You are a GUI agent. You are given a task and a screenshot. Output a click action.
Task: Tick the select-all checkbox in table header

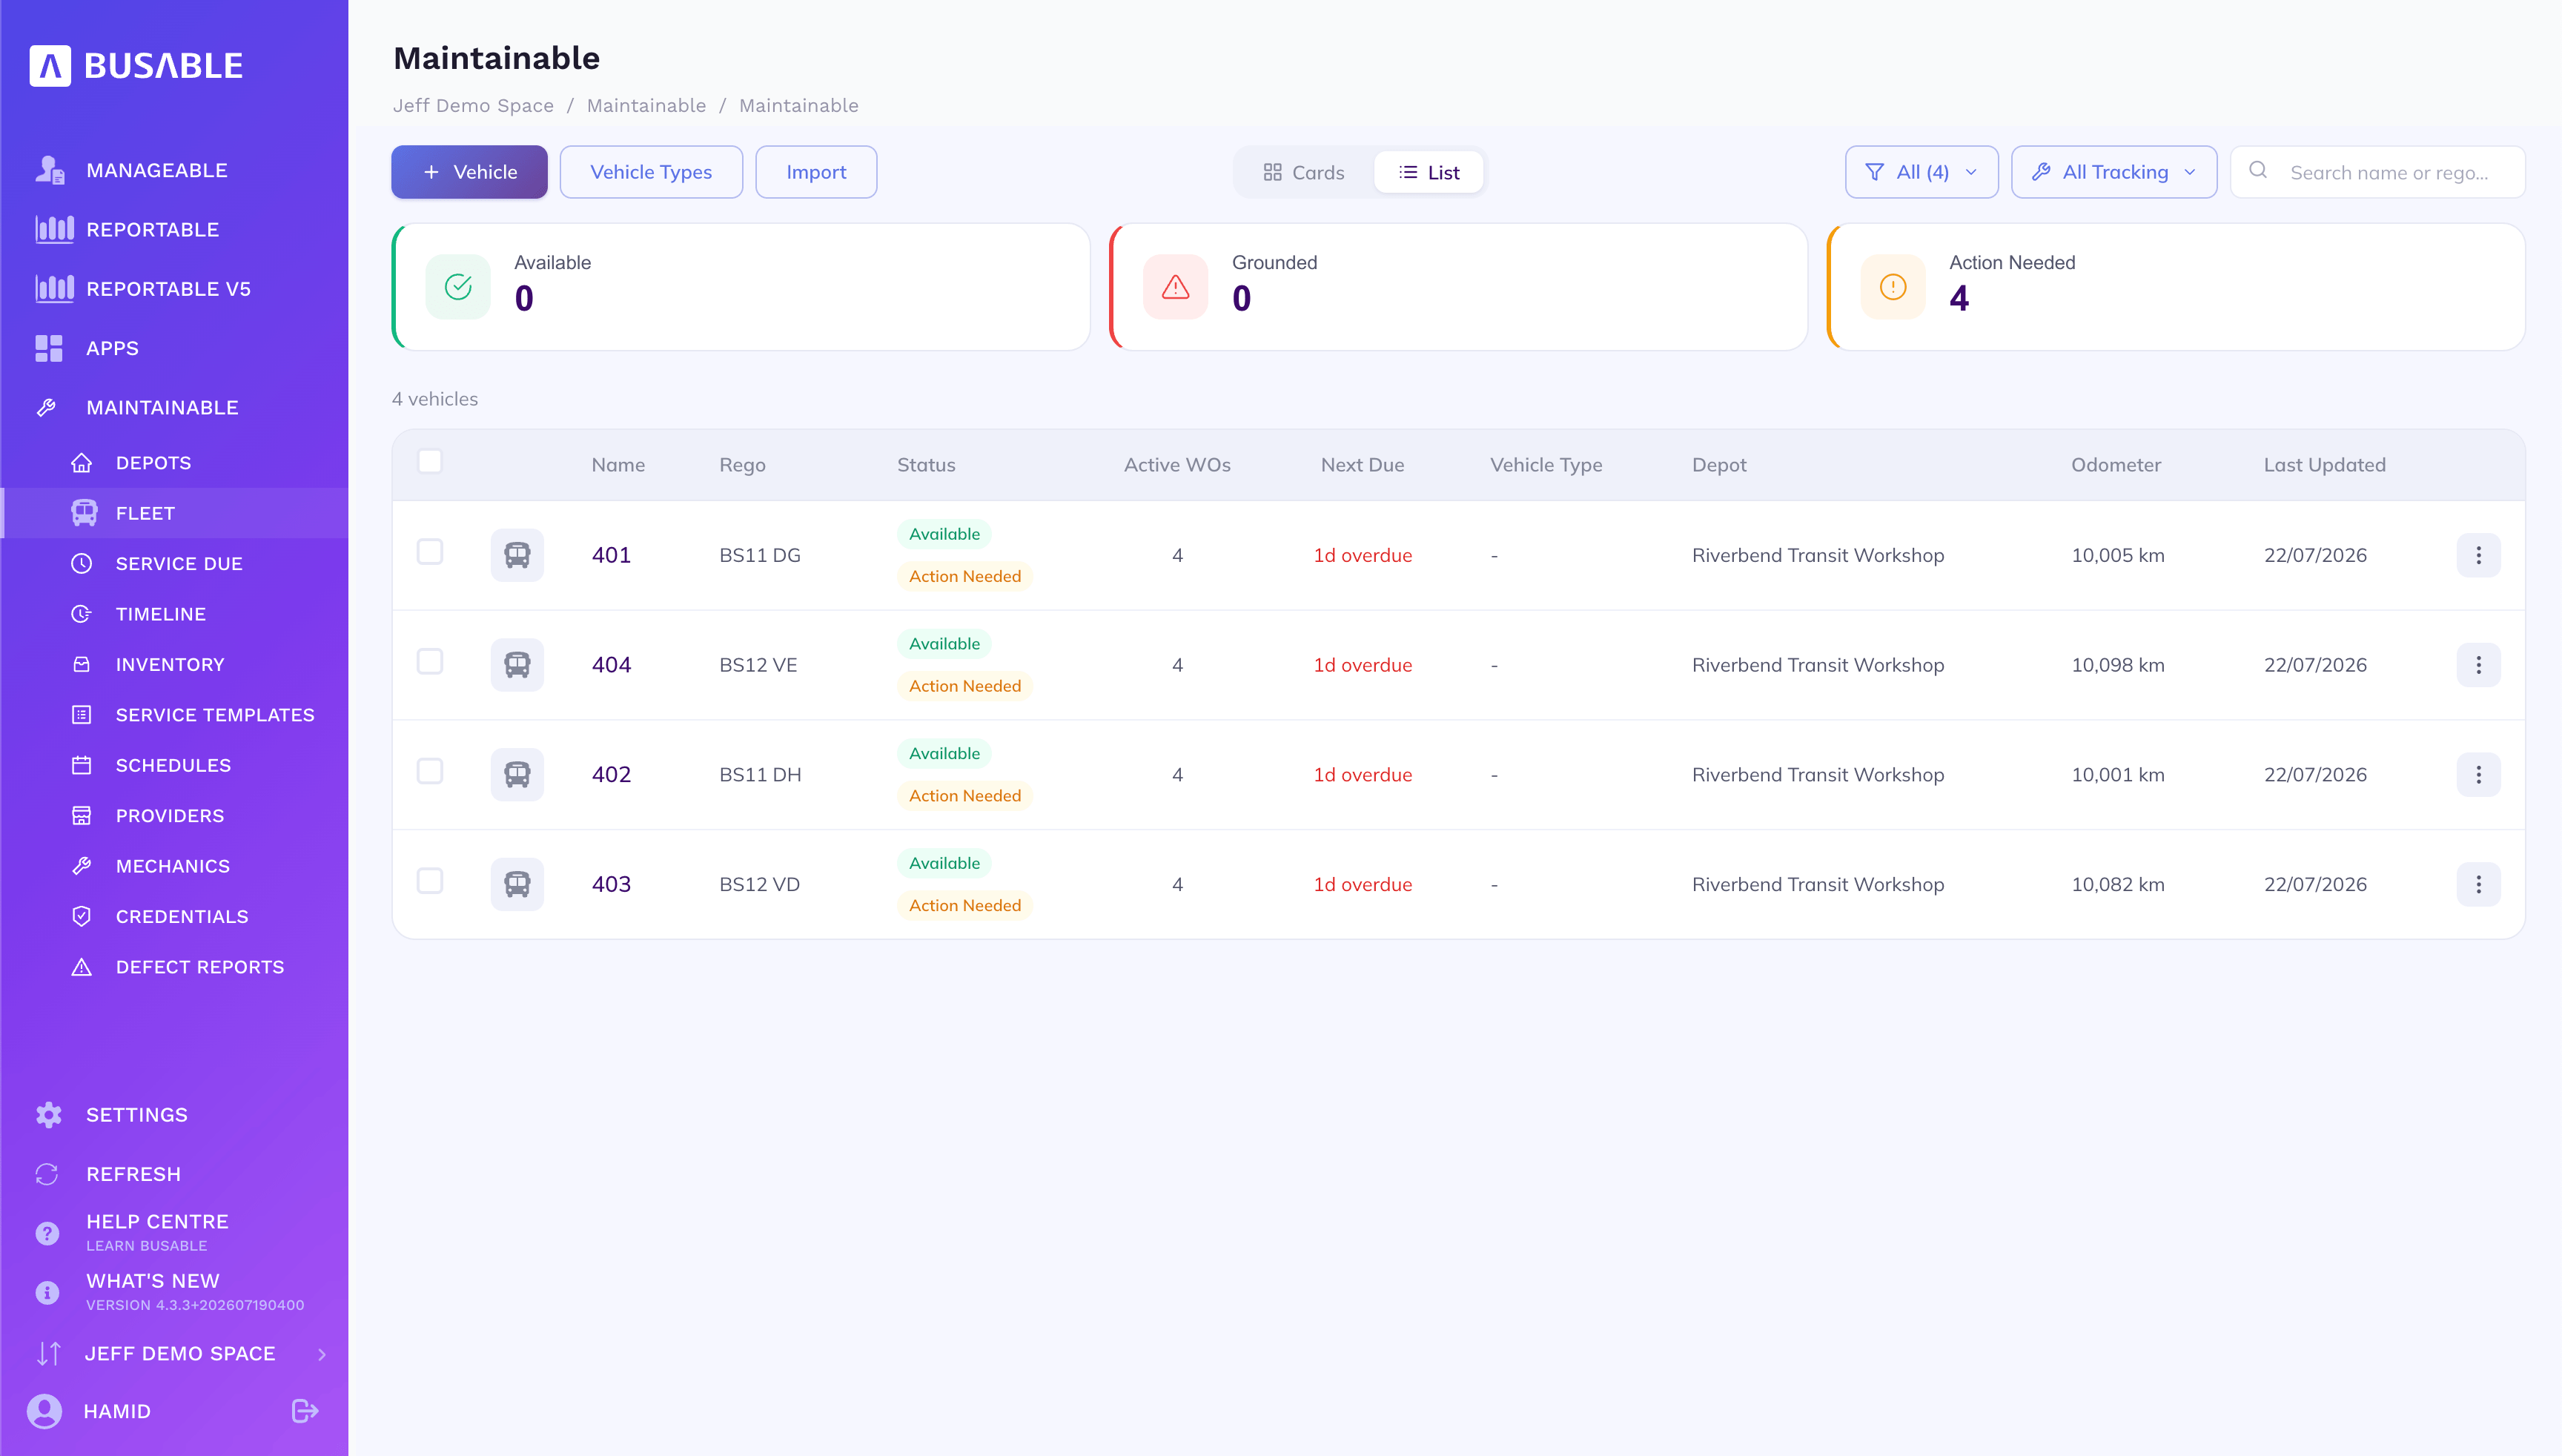(430, 461)
